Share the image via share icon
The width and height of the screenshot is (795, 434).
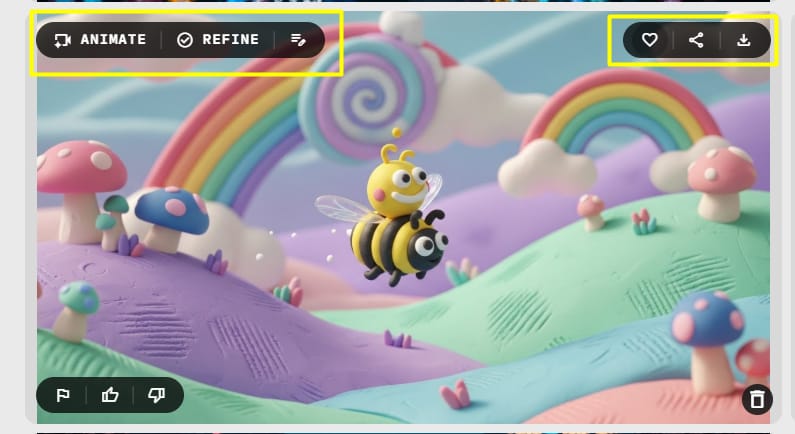696,40
